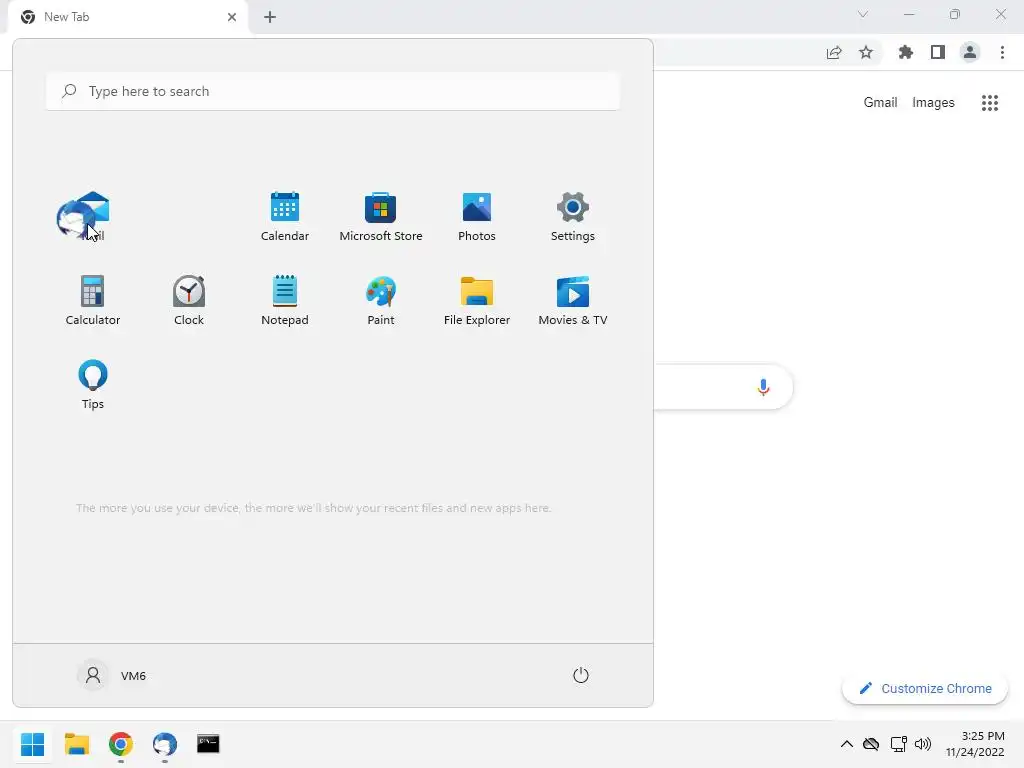Open the Clock app

point(189,300)
